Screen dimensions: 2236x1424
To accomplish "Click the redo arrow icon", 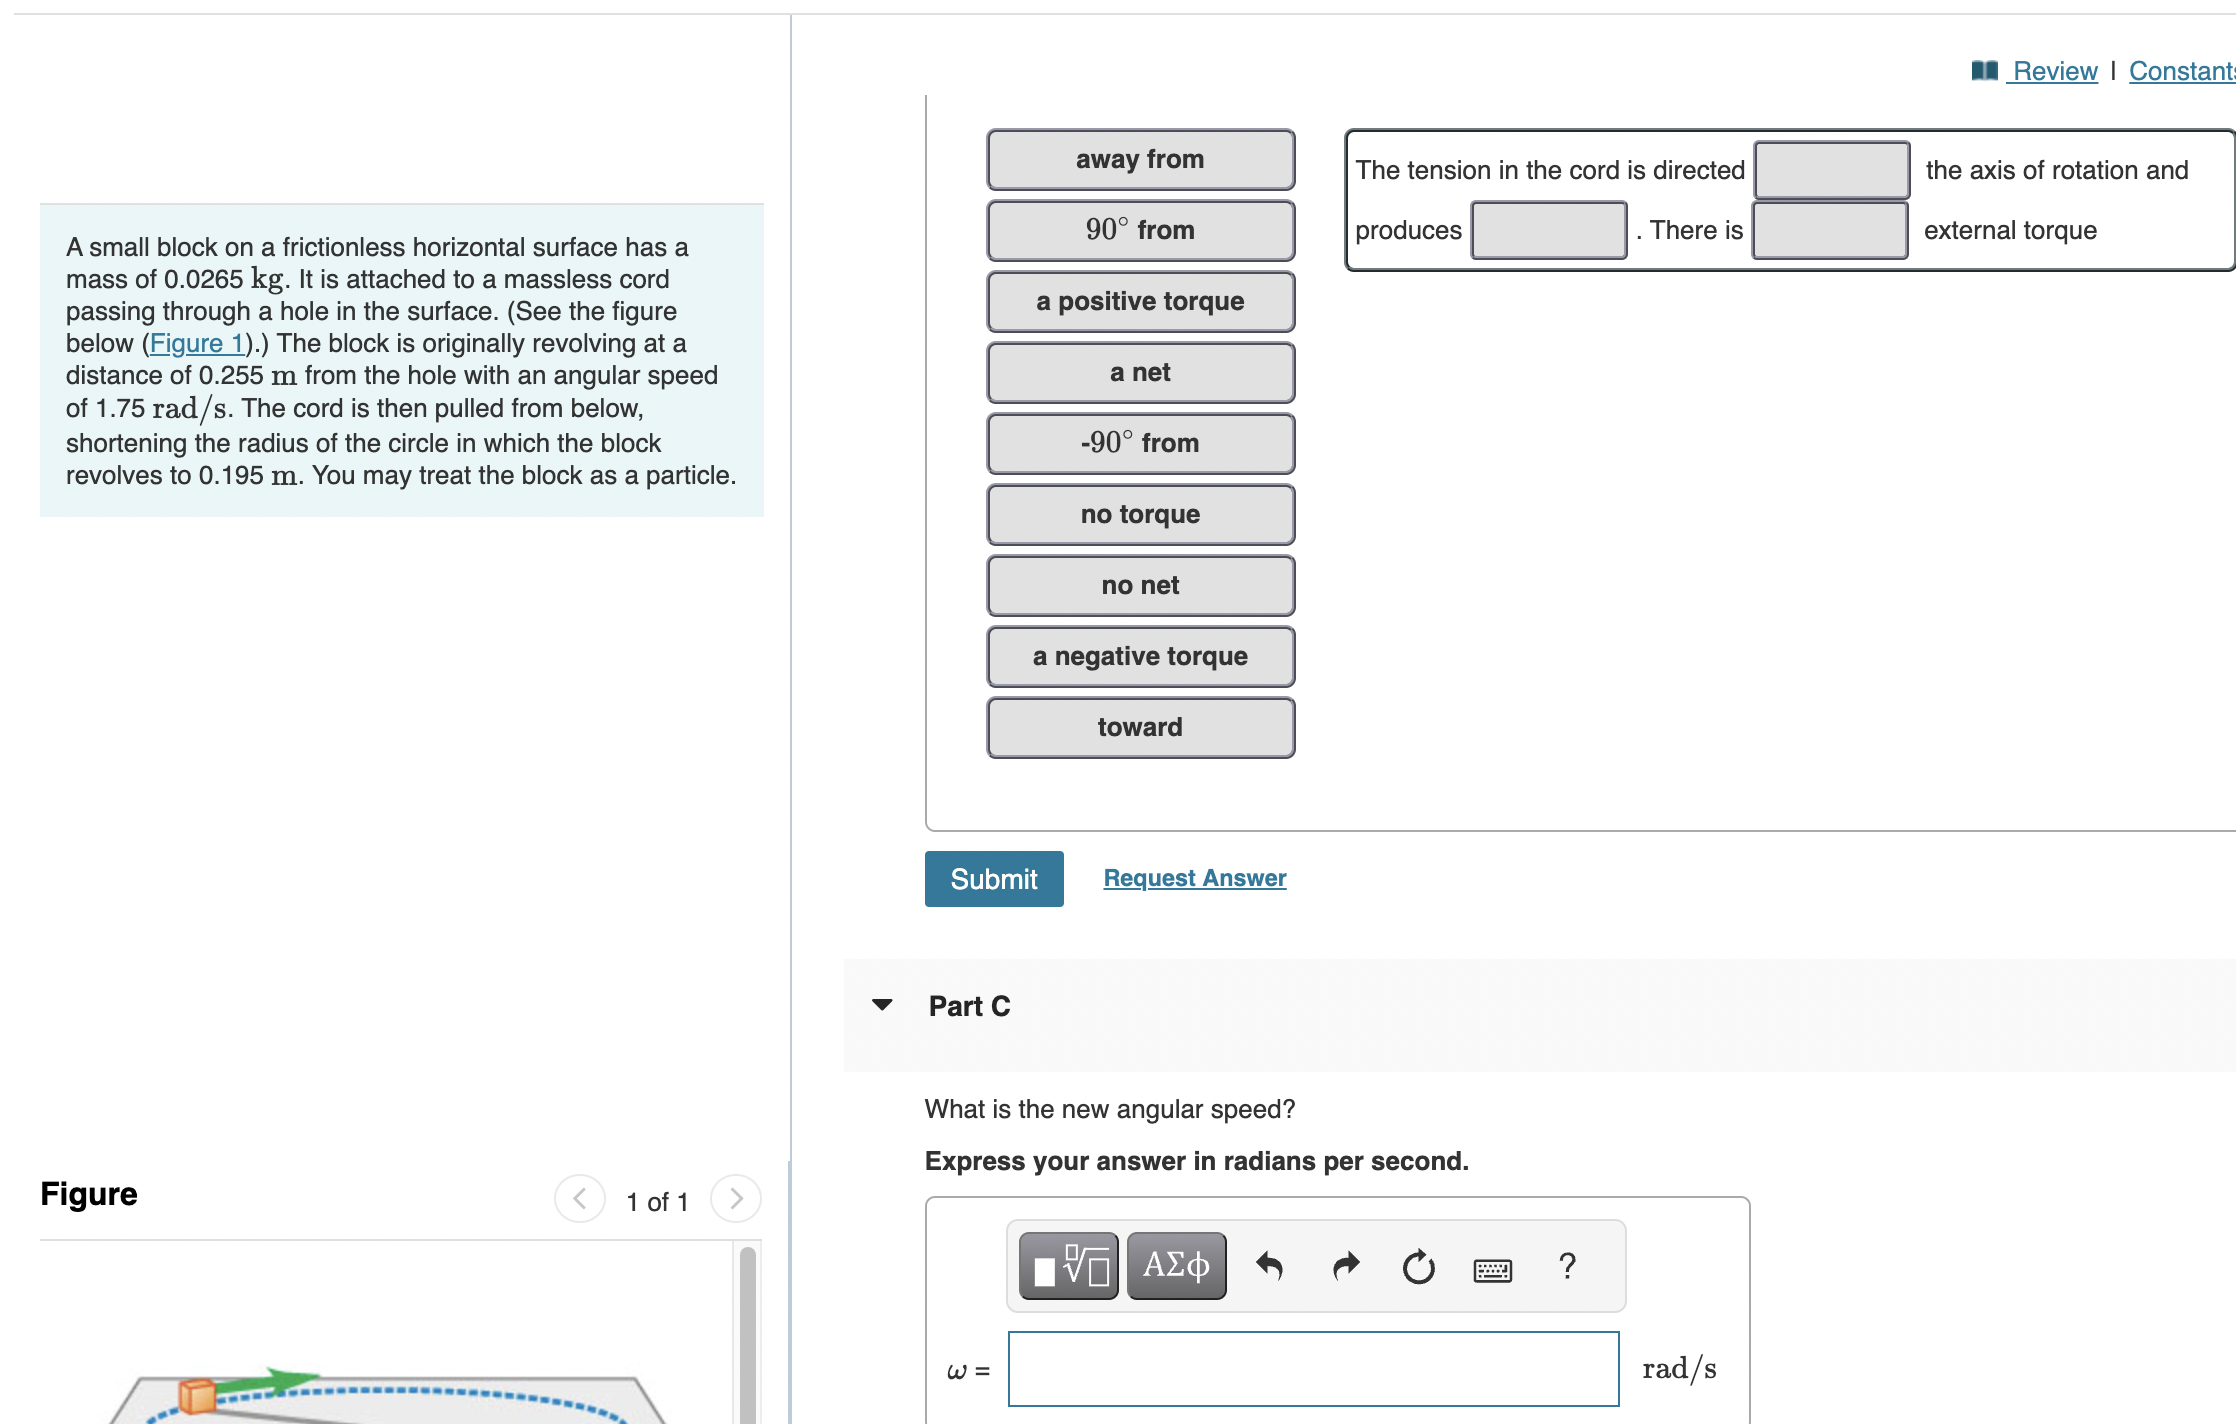I will click(x=1346, y=1266).
